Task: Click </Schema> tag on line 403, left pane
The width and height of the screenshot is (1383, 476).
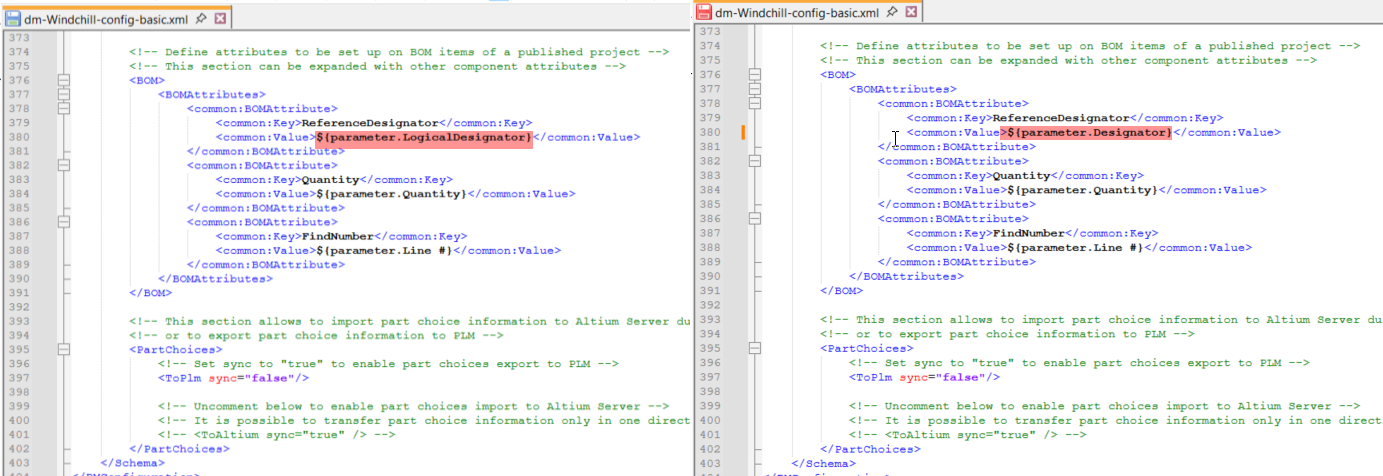Action: point(132,463)
